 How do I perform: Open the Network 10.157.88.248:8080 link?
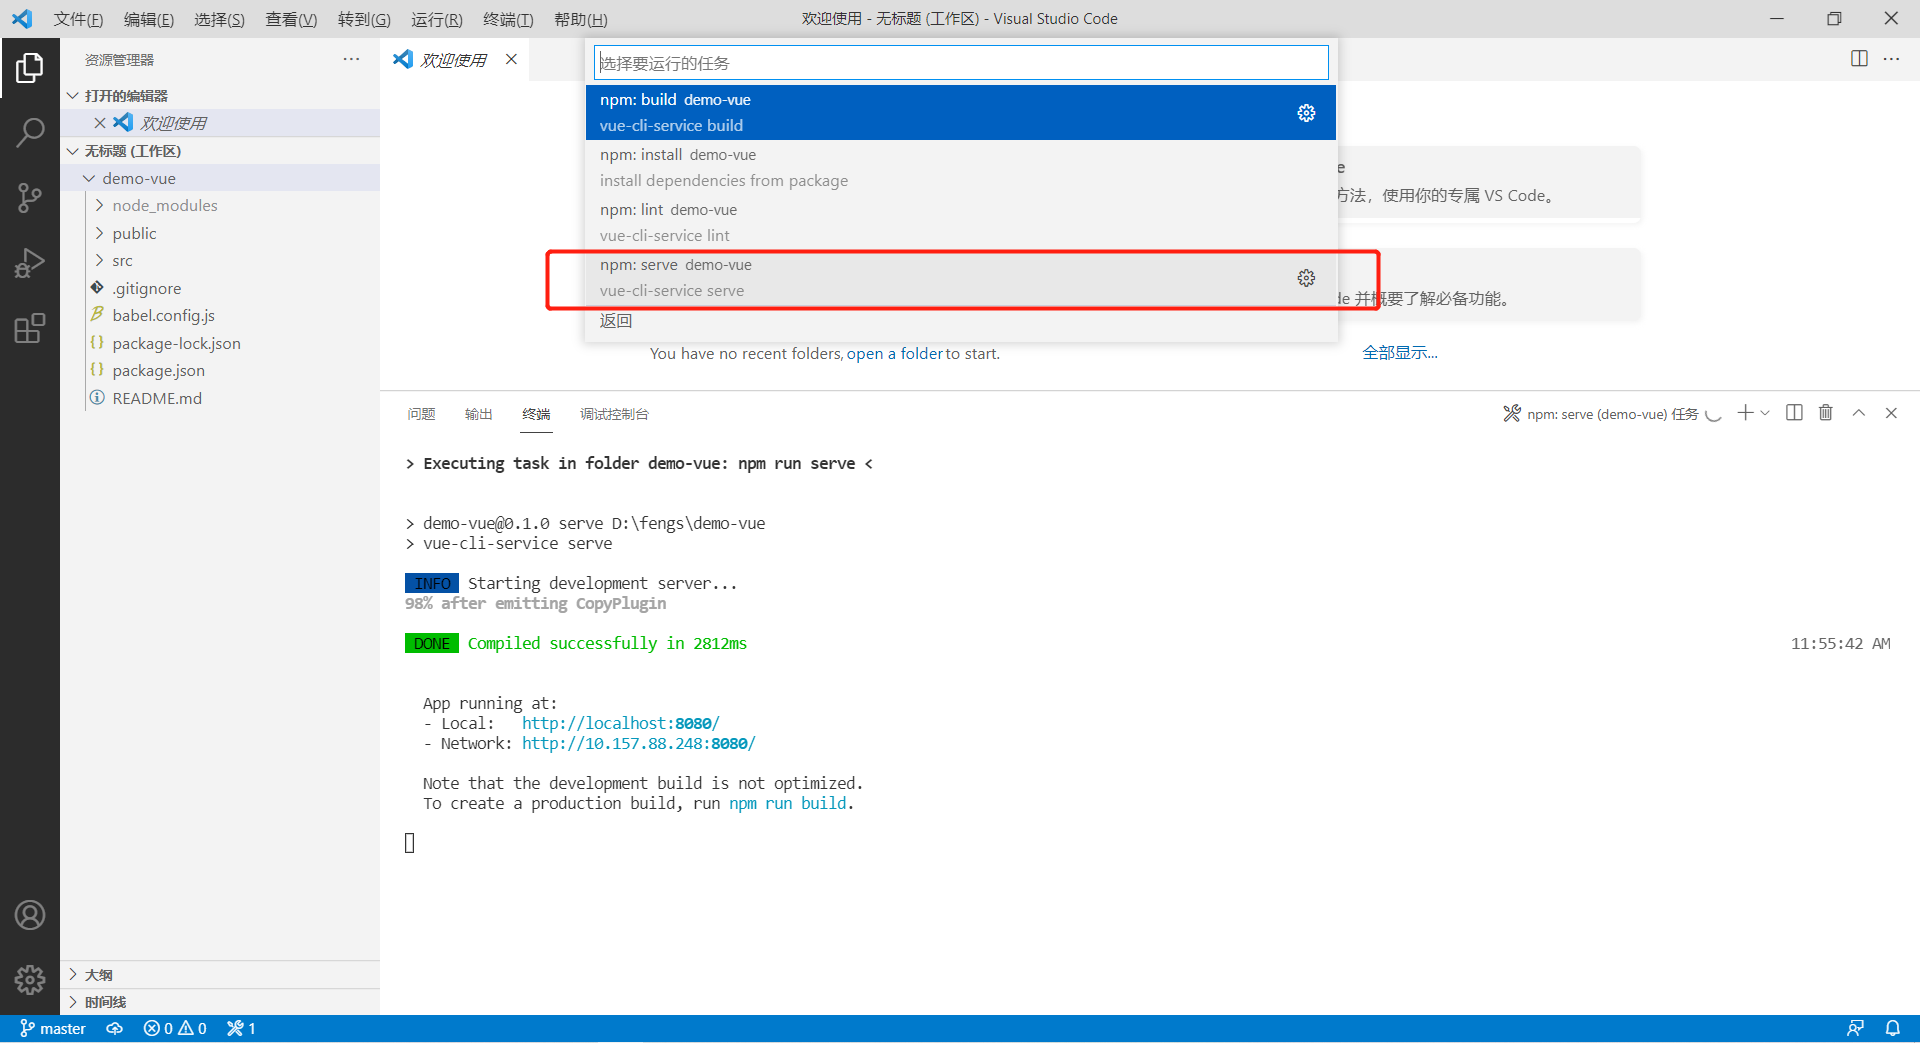click(639, 743)
